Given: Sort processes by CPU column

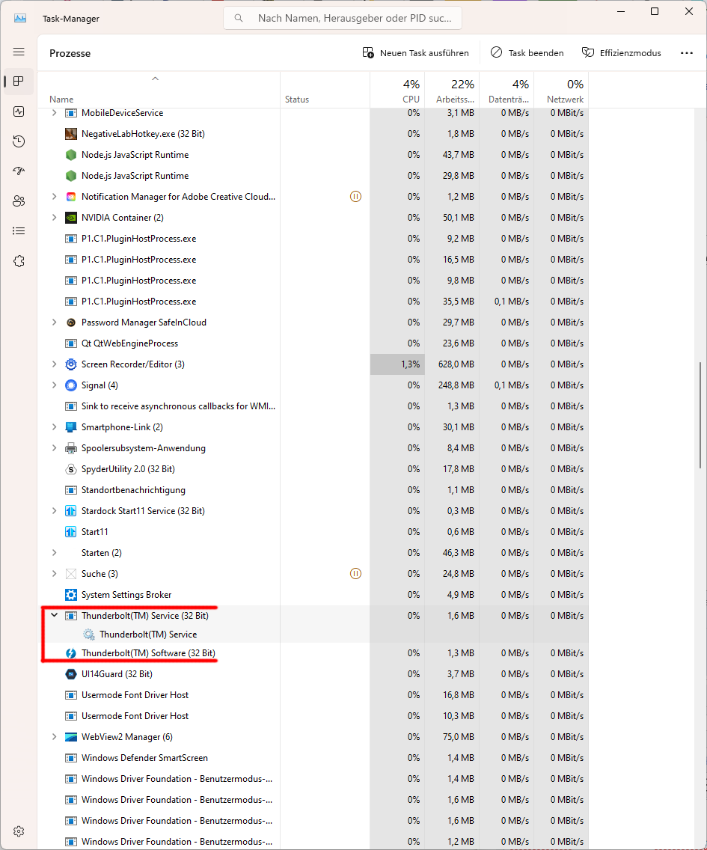Looking at the screenshot, I should (x=411, y=92).
